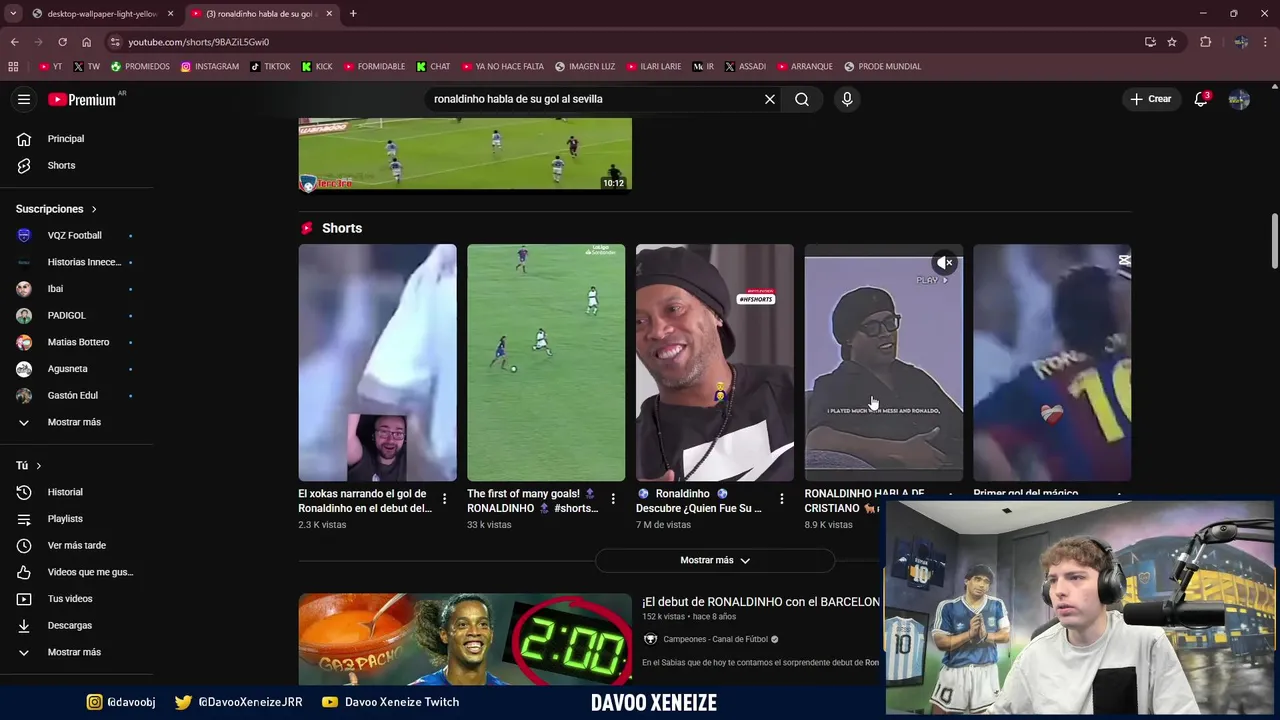Unmute the previewing Short speaker icon
Screen dimensions: 1280x720
point(944,263)
